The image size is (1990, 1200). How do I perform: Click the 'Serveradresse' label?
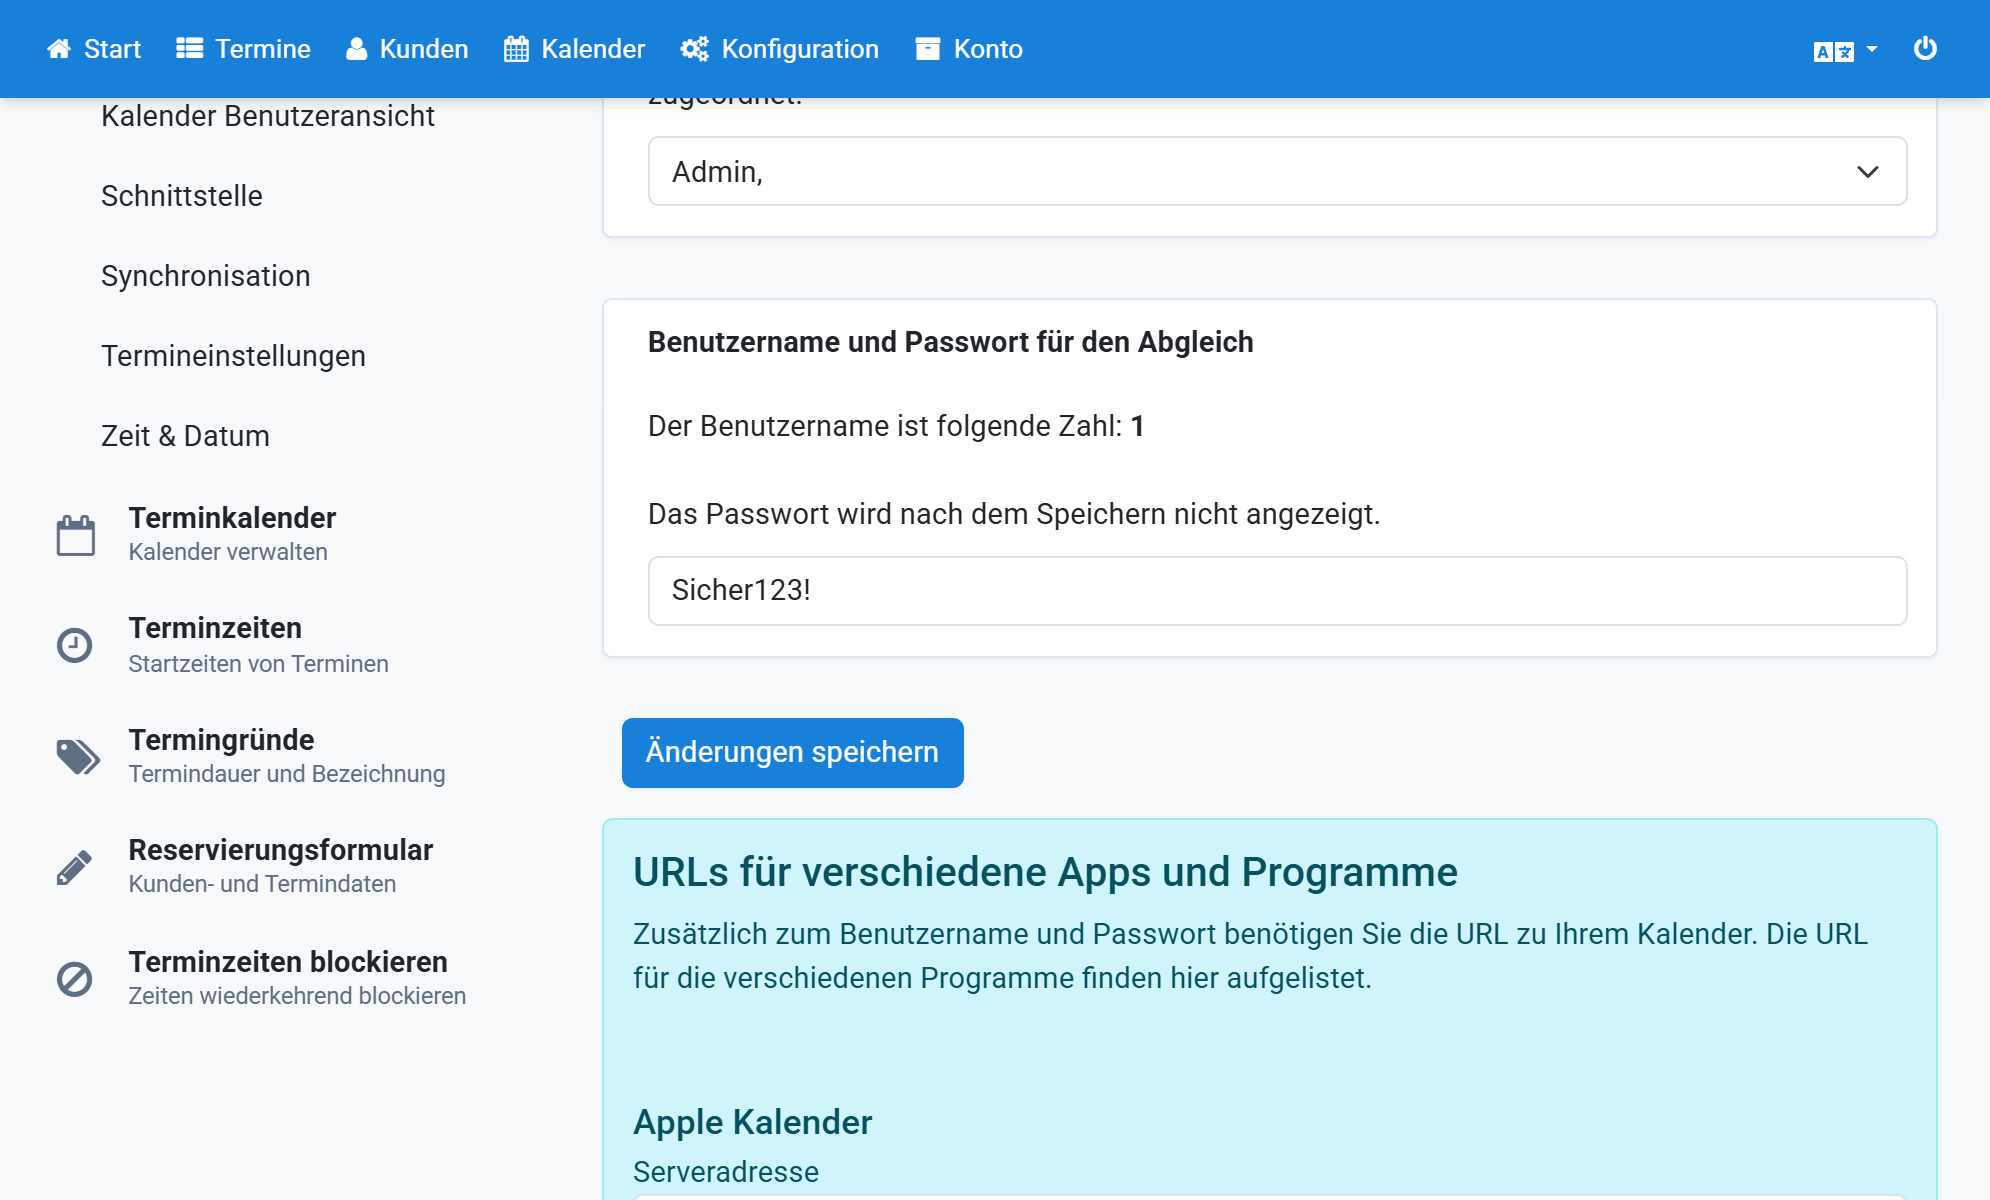[x=726, y=1172]
